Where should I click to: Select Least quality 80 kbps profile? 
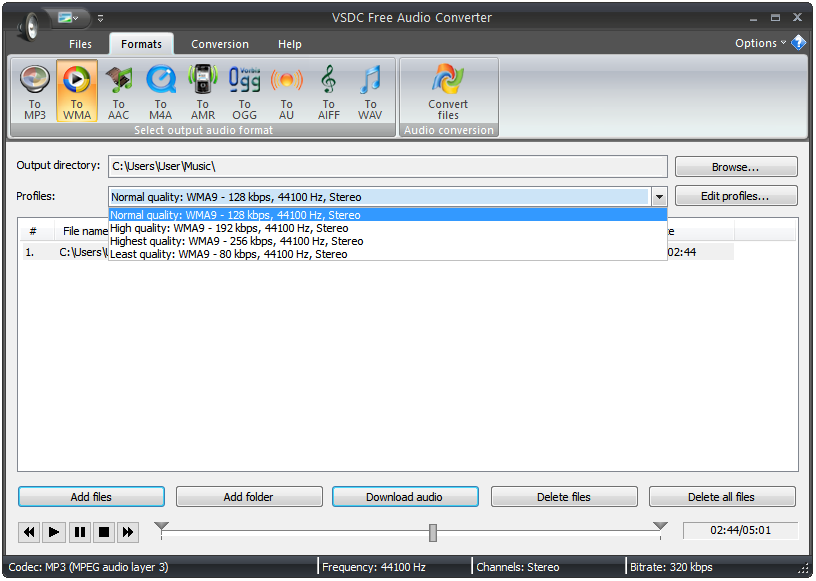388,254
